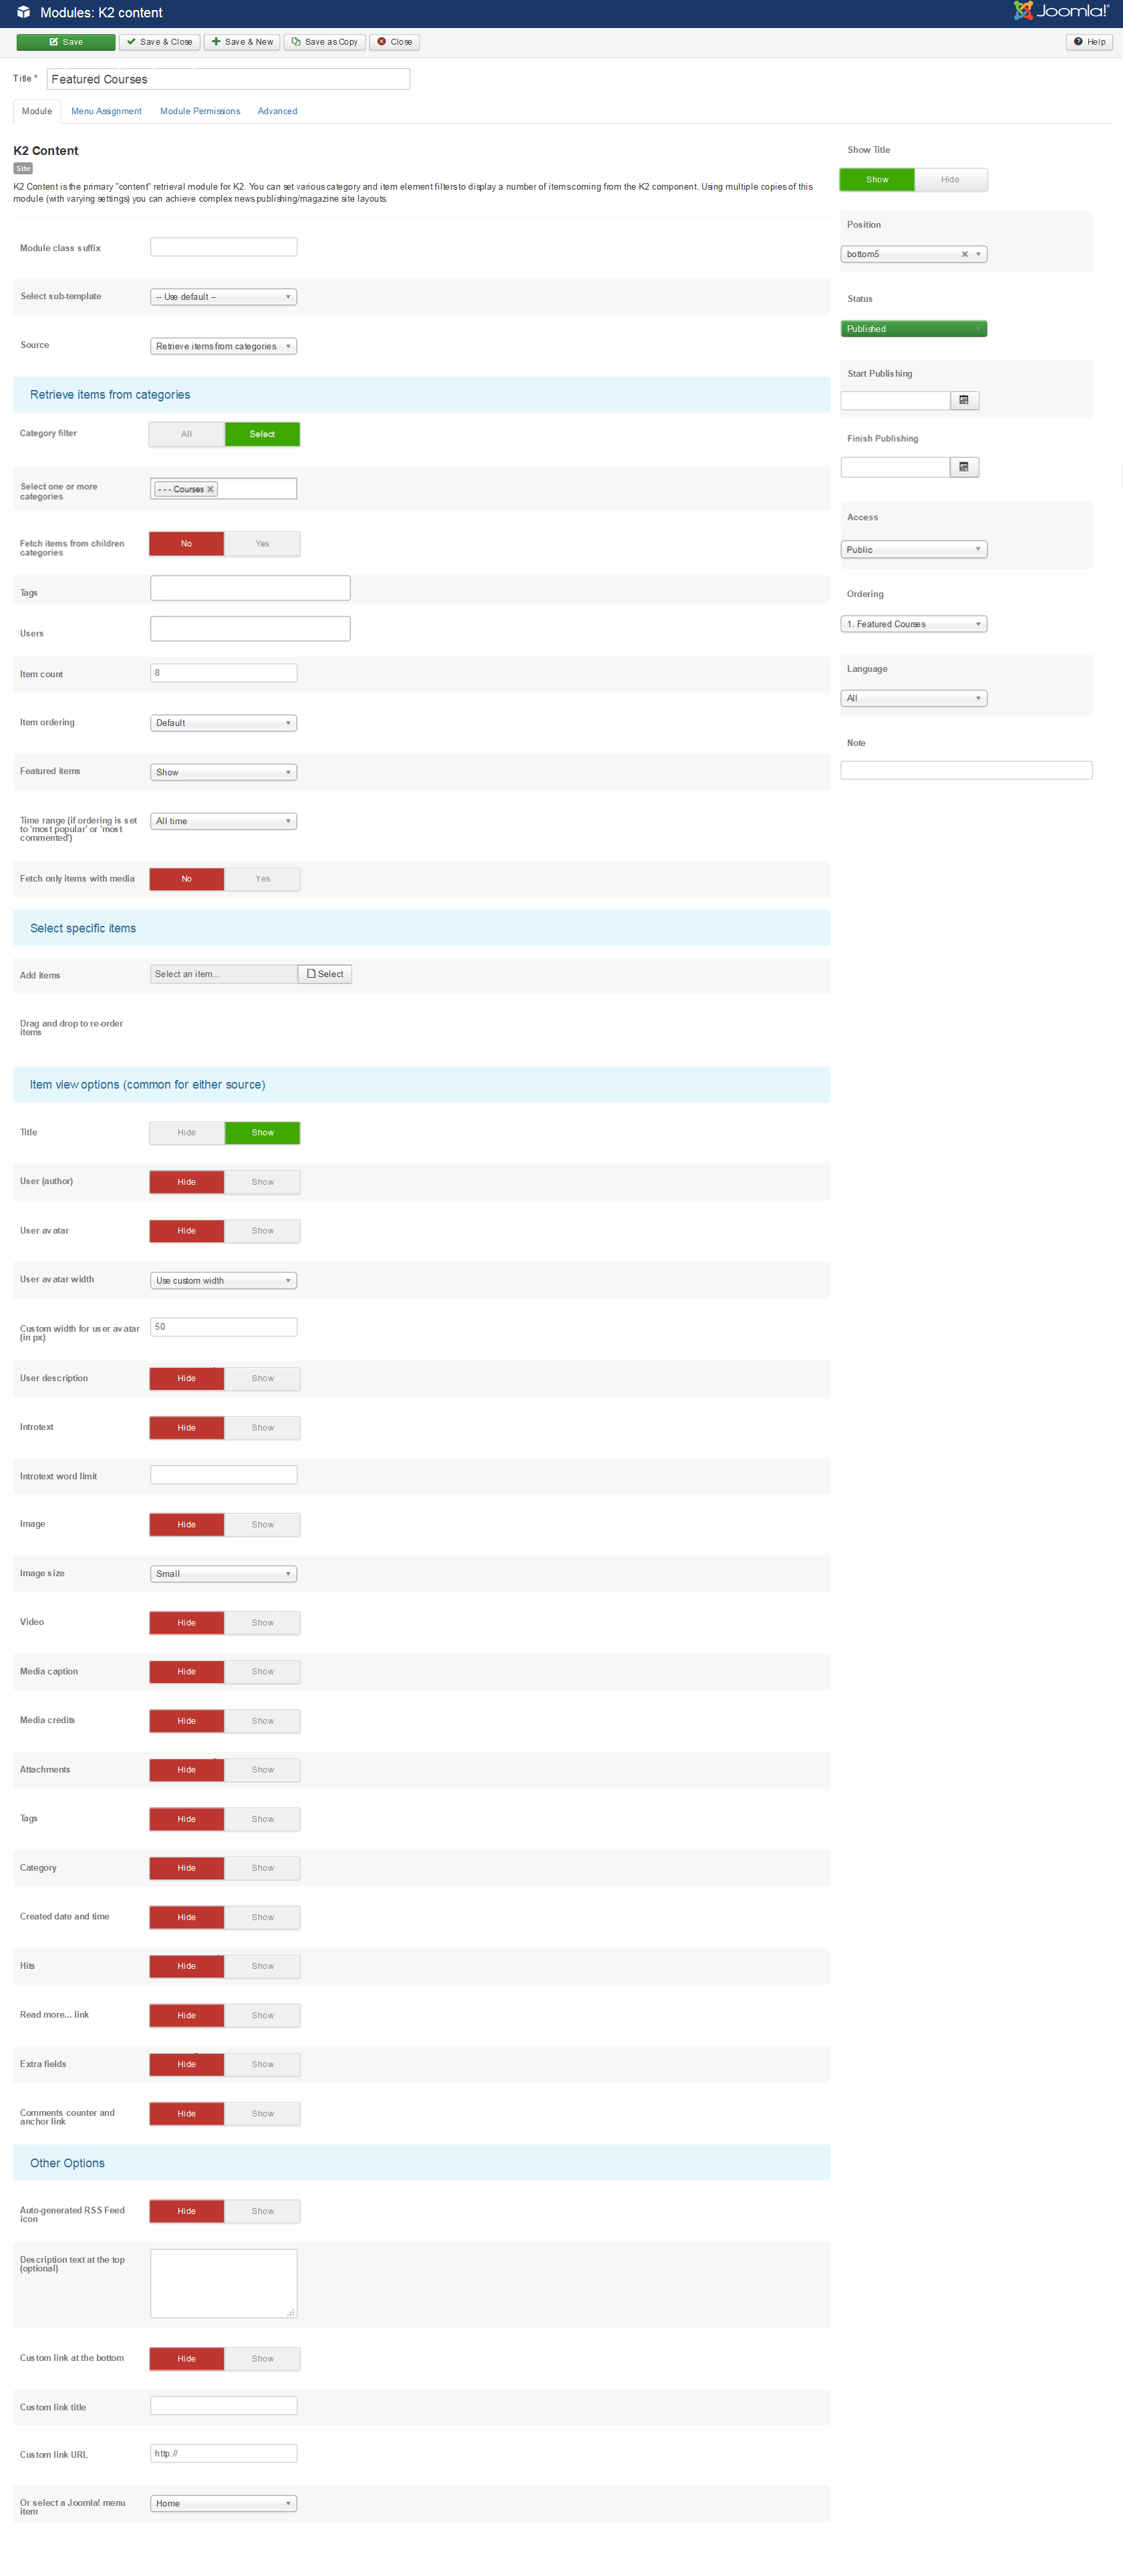
Task: Show the Image option
Action: coord(262,1525)
